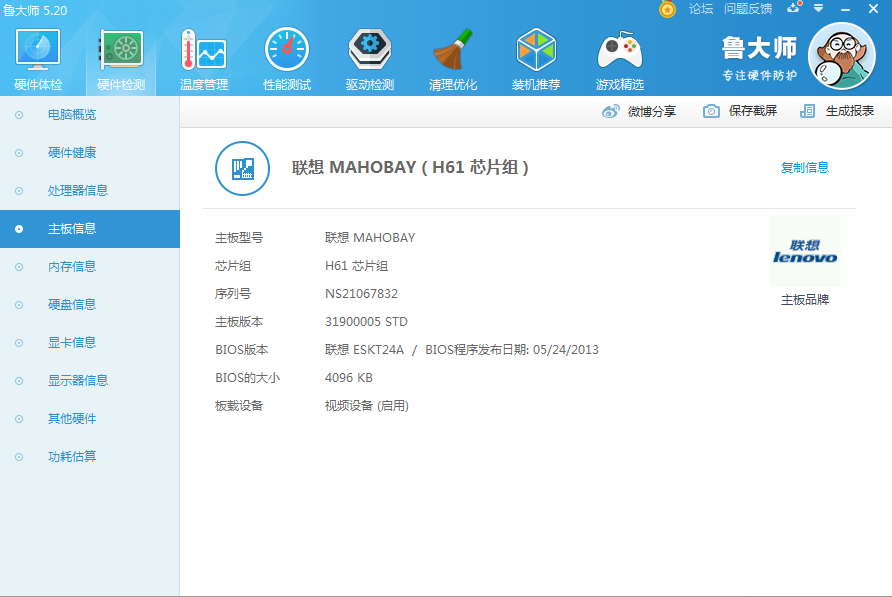Click the 保存截屏 button

tap(740, 111)
